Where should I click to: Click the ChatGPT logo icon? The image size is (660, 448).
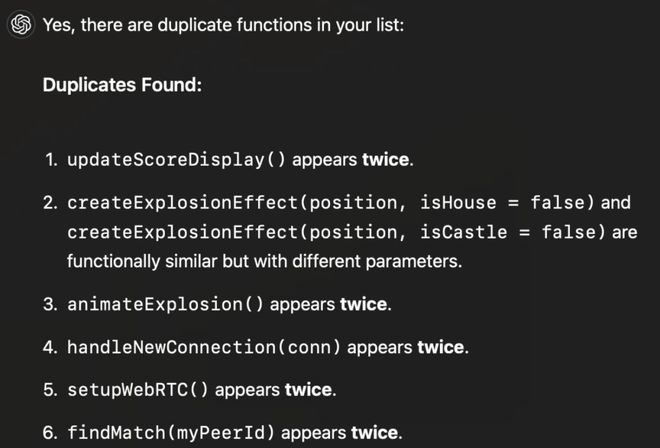click(20, 25)
